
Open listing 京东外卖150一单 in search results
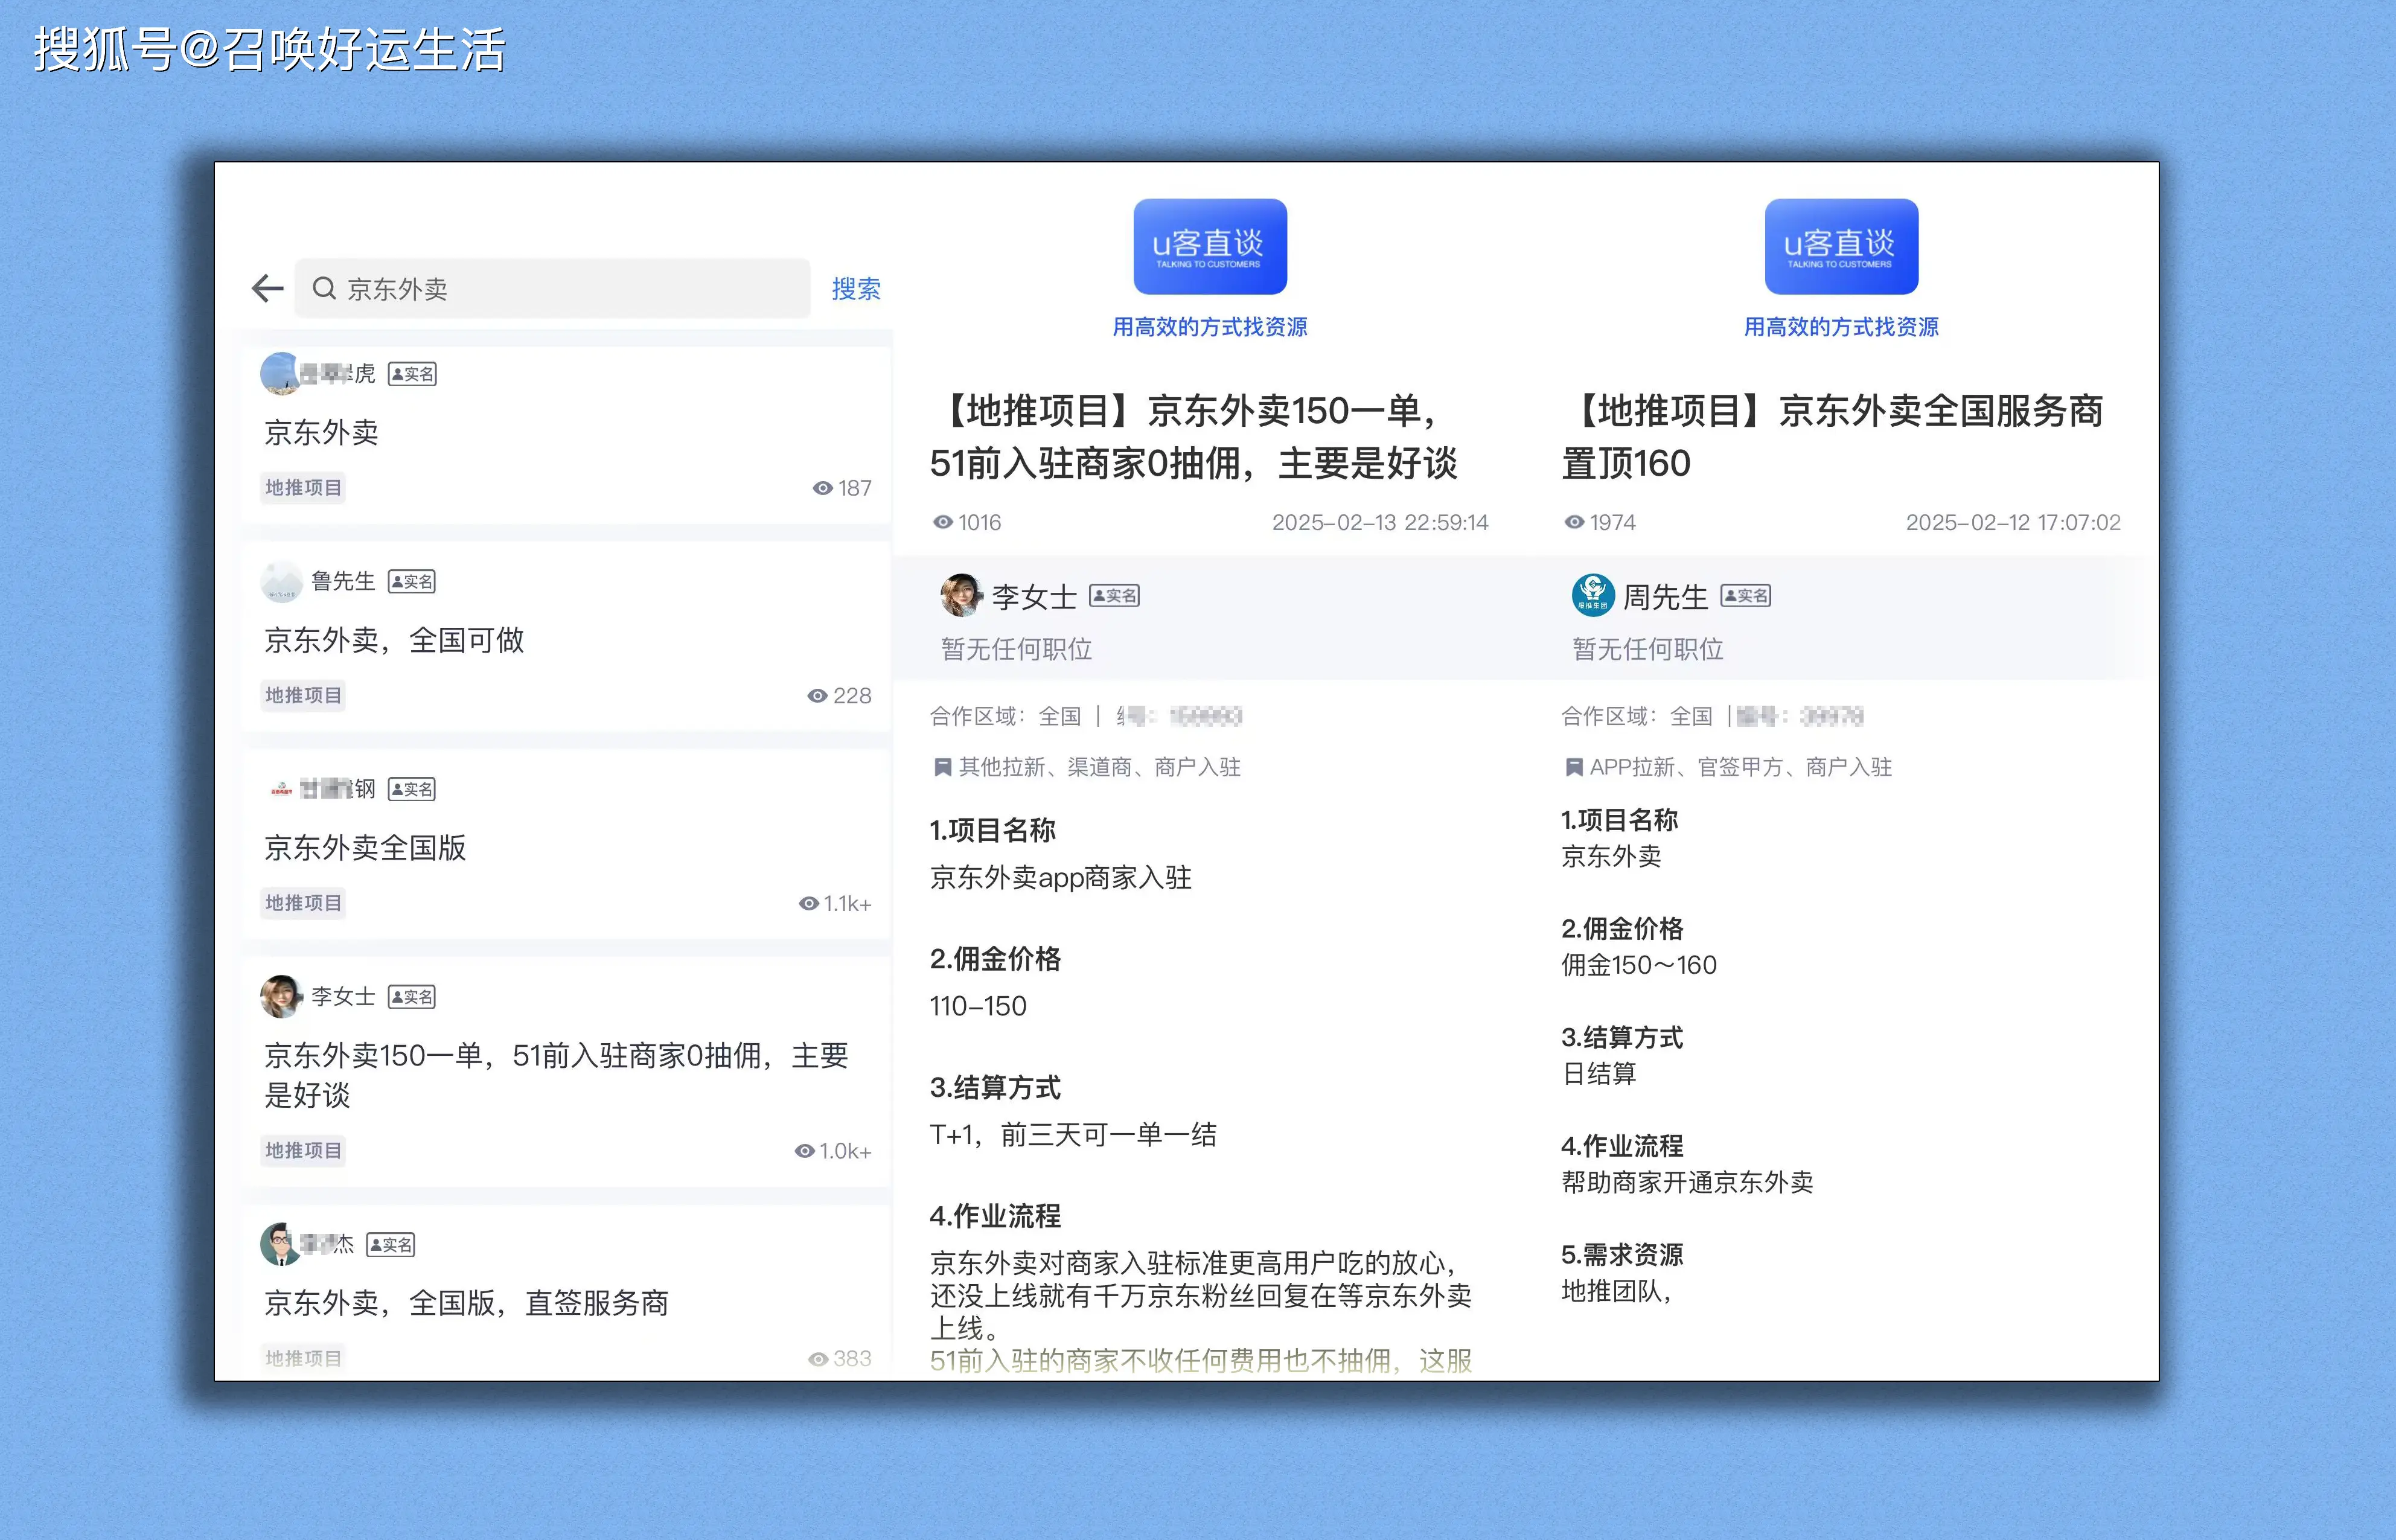[556, 1075]
